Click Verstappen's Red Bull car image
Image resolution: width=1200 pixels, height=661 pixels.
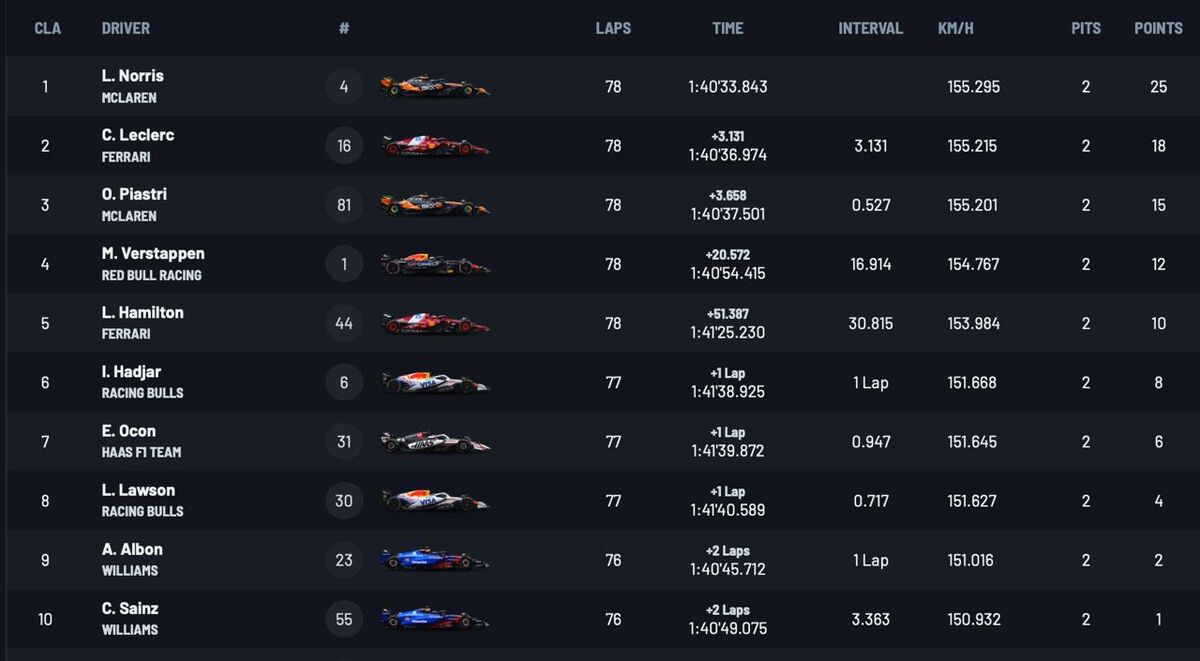click(435, 264)
